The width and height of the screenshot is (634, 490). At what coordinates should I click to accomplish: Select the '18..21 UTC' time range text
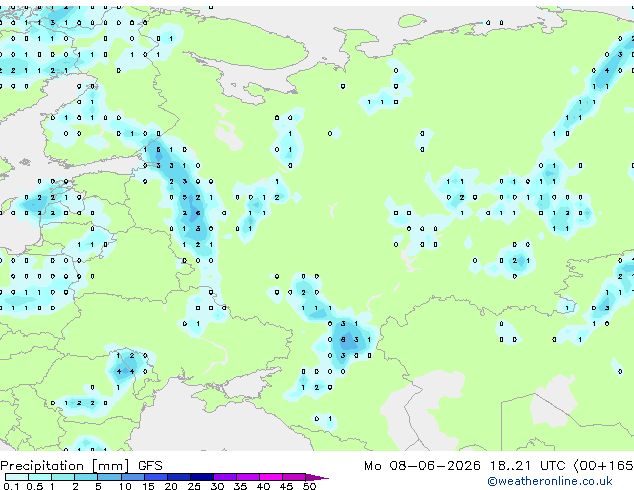click(527, 466)
